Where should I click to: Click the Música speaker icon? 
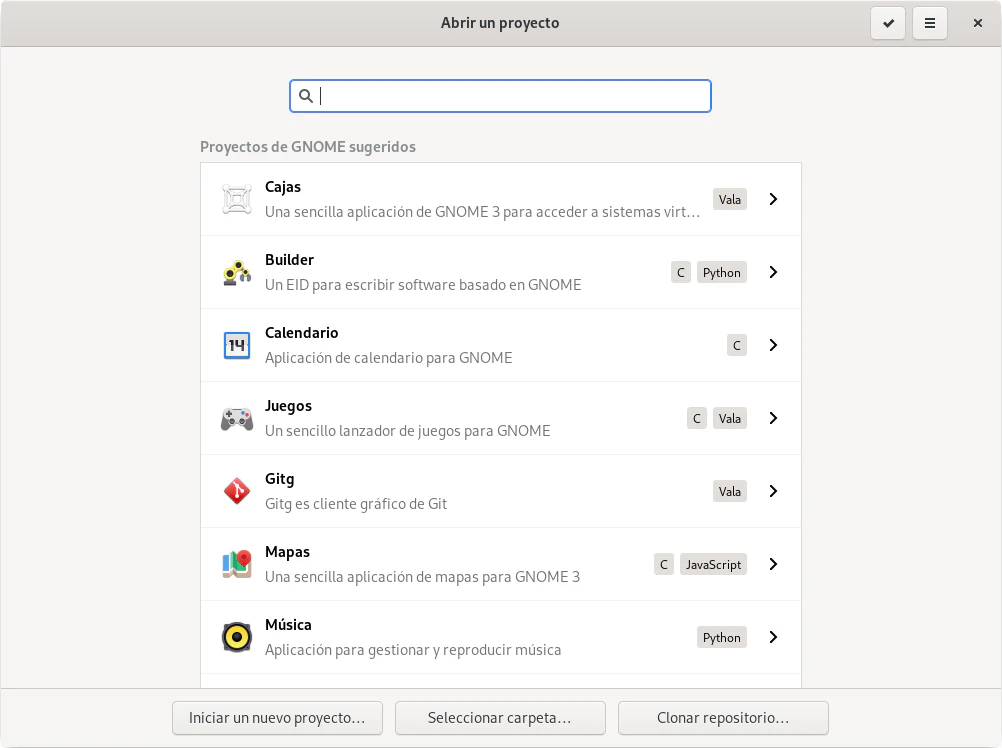coord(237,637)
